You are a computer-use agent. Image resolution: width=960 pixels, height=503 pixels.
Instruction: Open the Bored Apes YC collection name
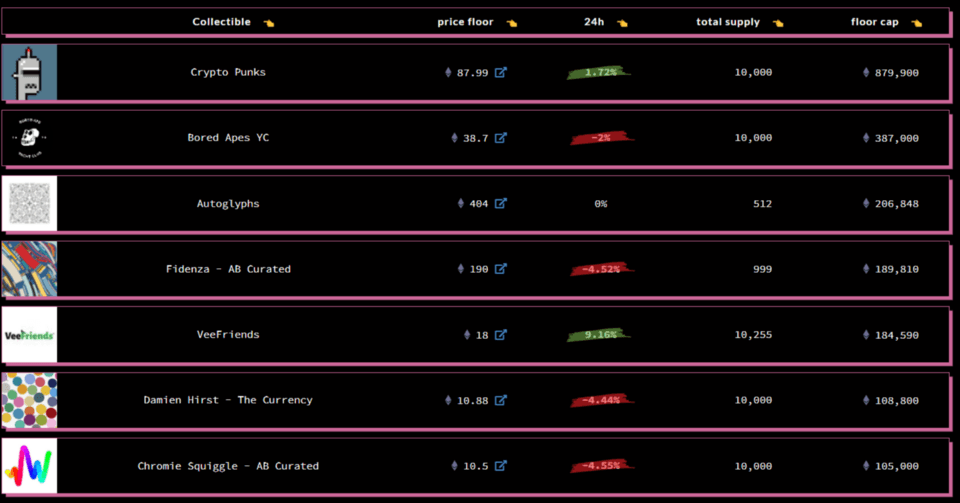click(228, 138)
